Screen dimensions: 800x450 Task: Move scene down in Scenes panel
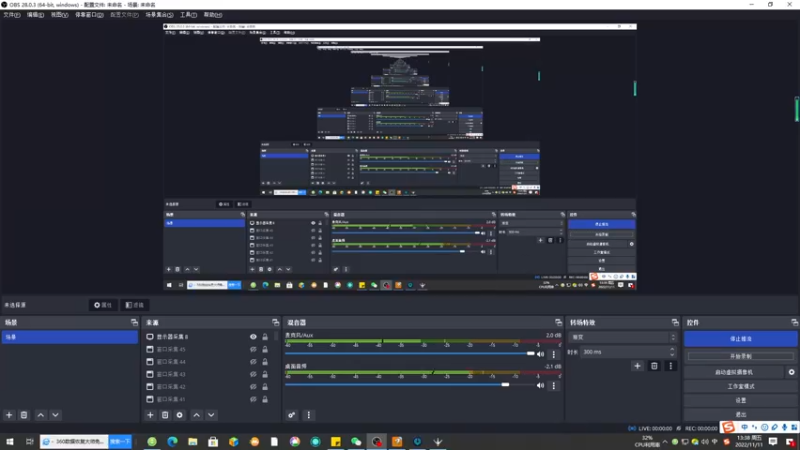55,415
